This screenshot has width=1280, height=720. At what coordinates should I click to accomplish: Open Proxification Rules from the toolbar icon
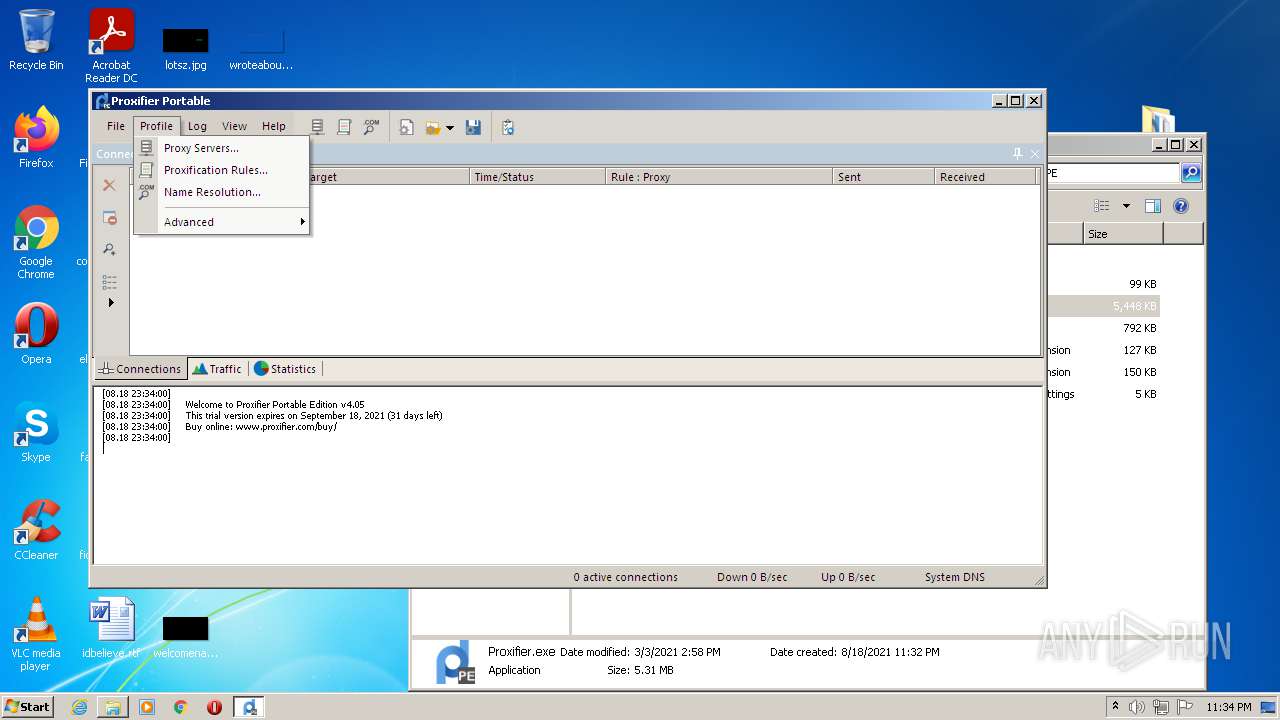coord(344,127)
